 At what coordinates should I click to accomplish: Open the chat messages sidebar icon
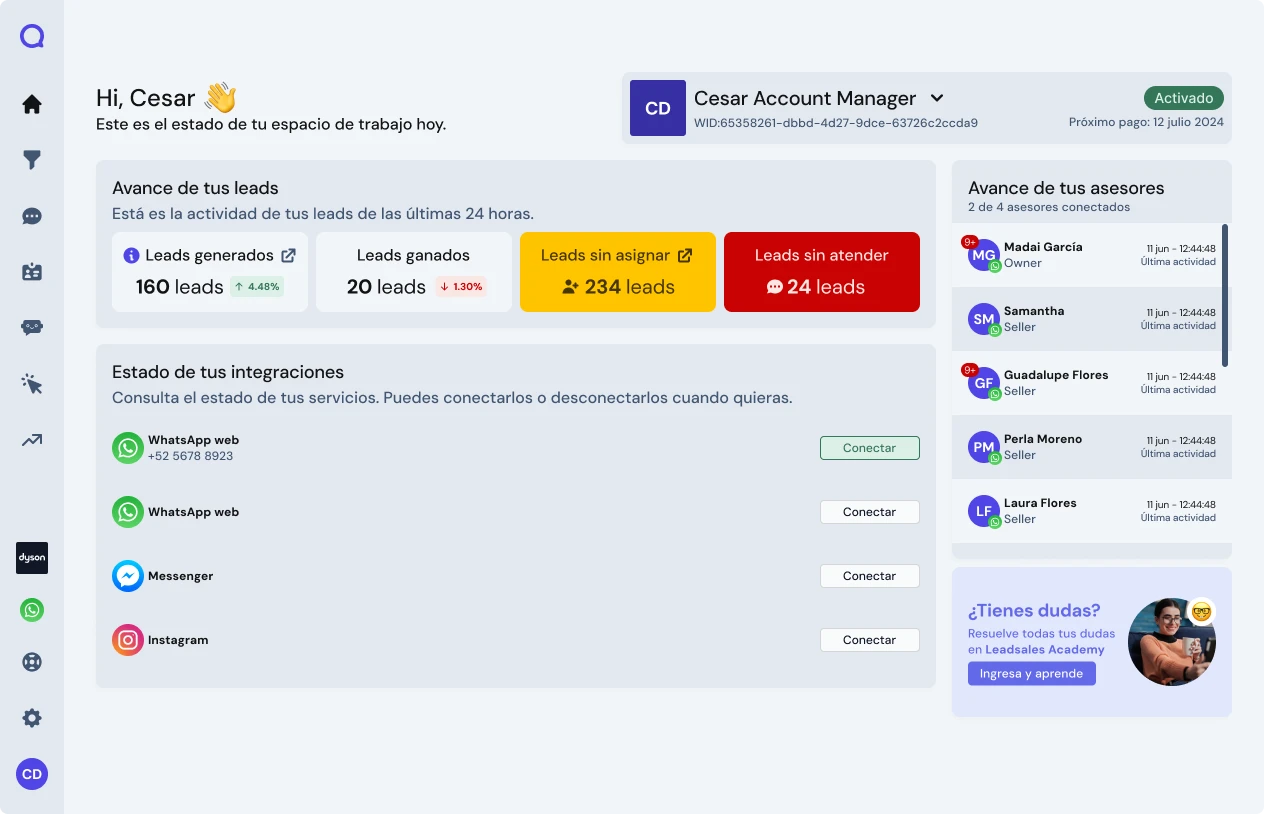(31, 216)
